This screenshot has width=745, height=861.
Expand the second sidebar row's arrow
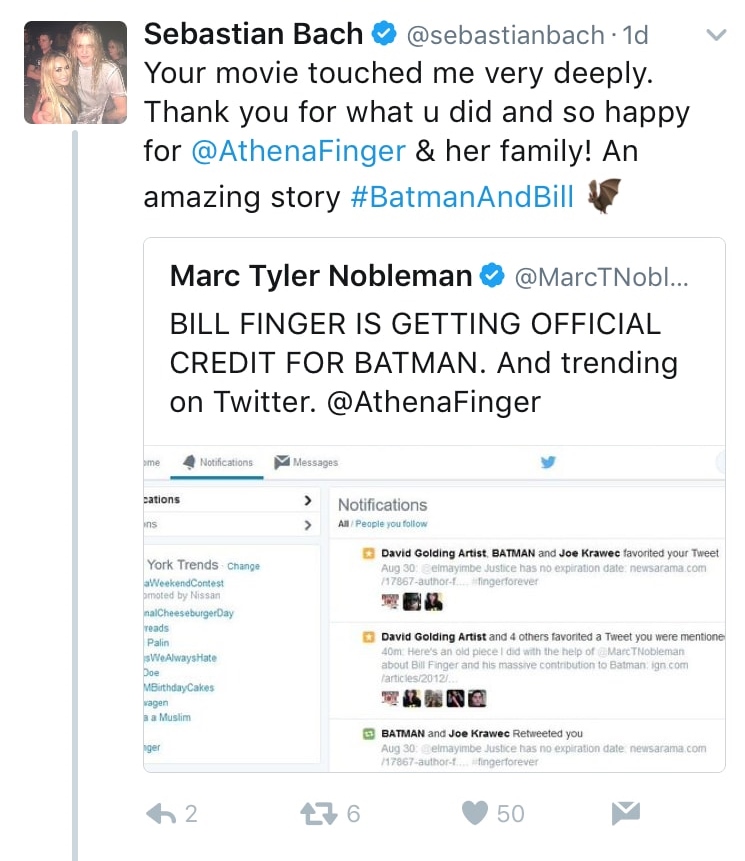[x=307, y=524]
